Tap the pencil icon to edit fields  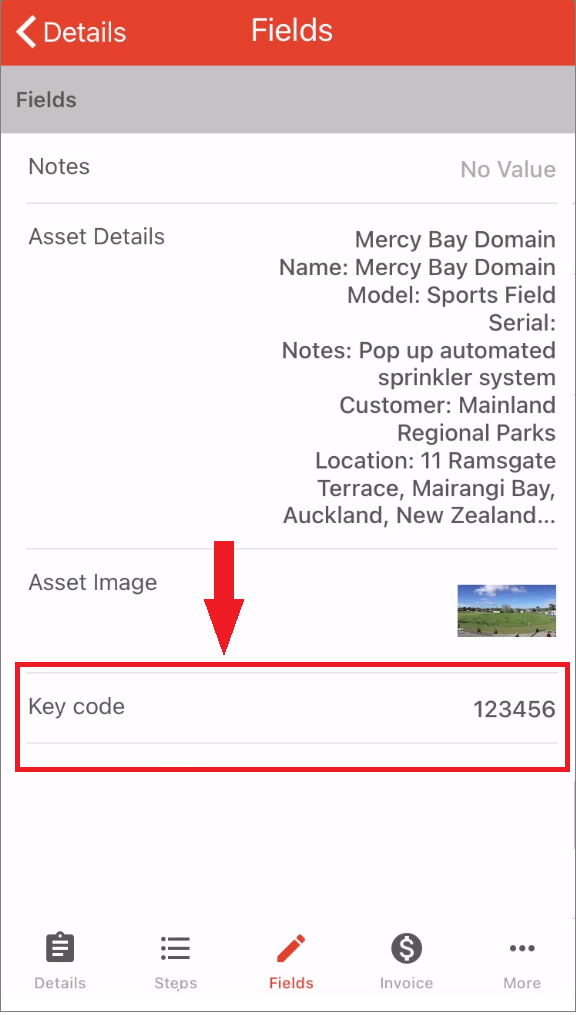point(291,947)
